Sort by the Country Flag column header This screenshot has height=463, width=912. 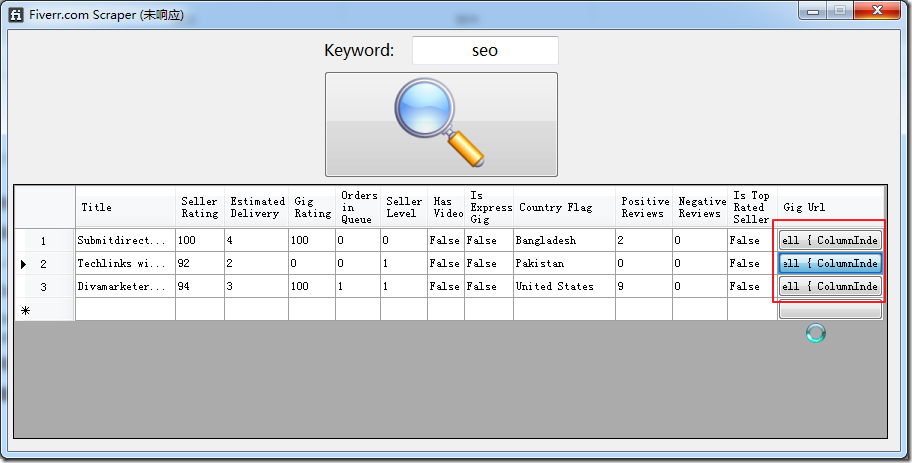[x=564, y=207]
